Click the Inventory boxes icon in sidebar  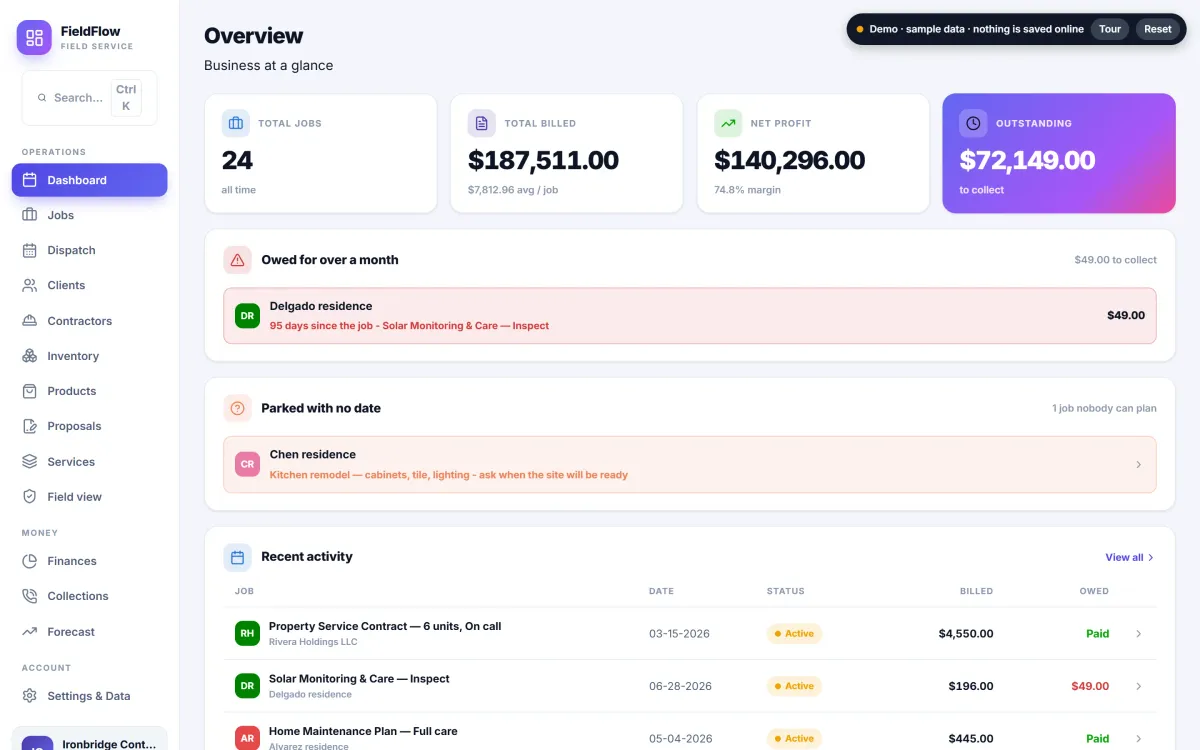click(30, 356)
